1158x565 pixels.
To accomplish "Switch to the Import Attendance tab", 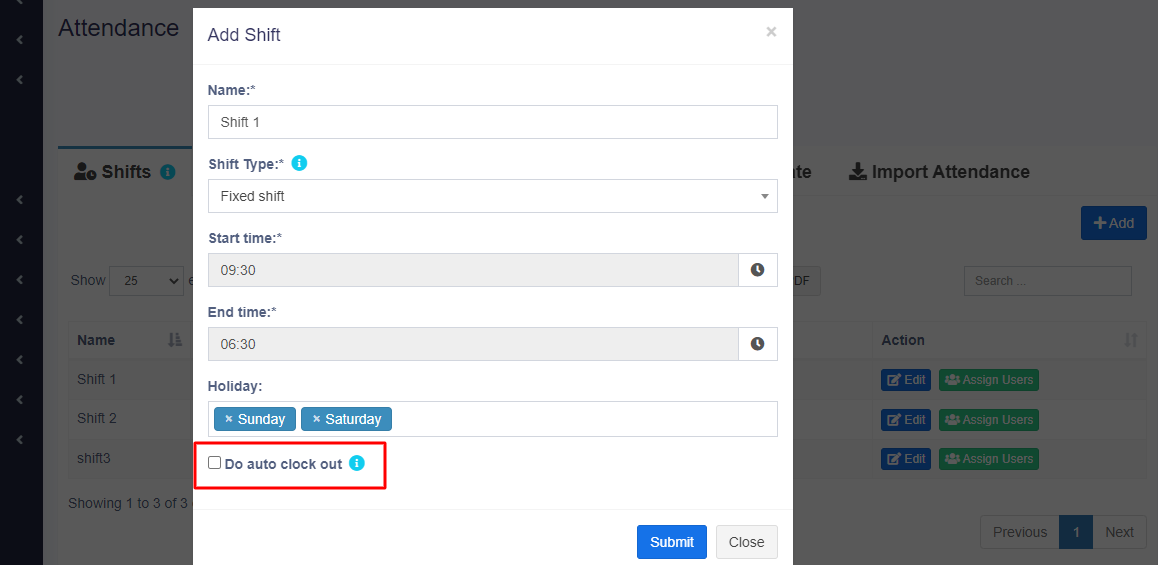I will coord(939,172).
